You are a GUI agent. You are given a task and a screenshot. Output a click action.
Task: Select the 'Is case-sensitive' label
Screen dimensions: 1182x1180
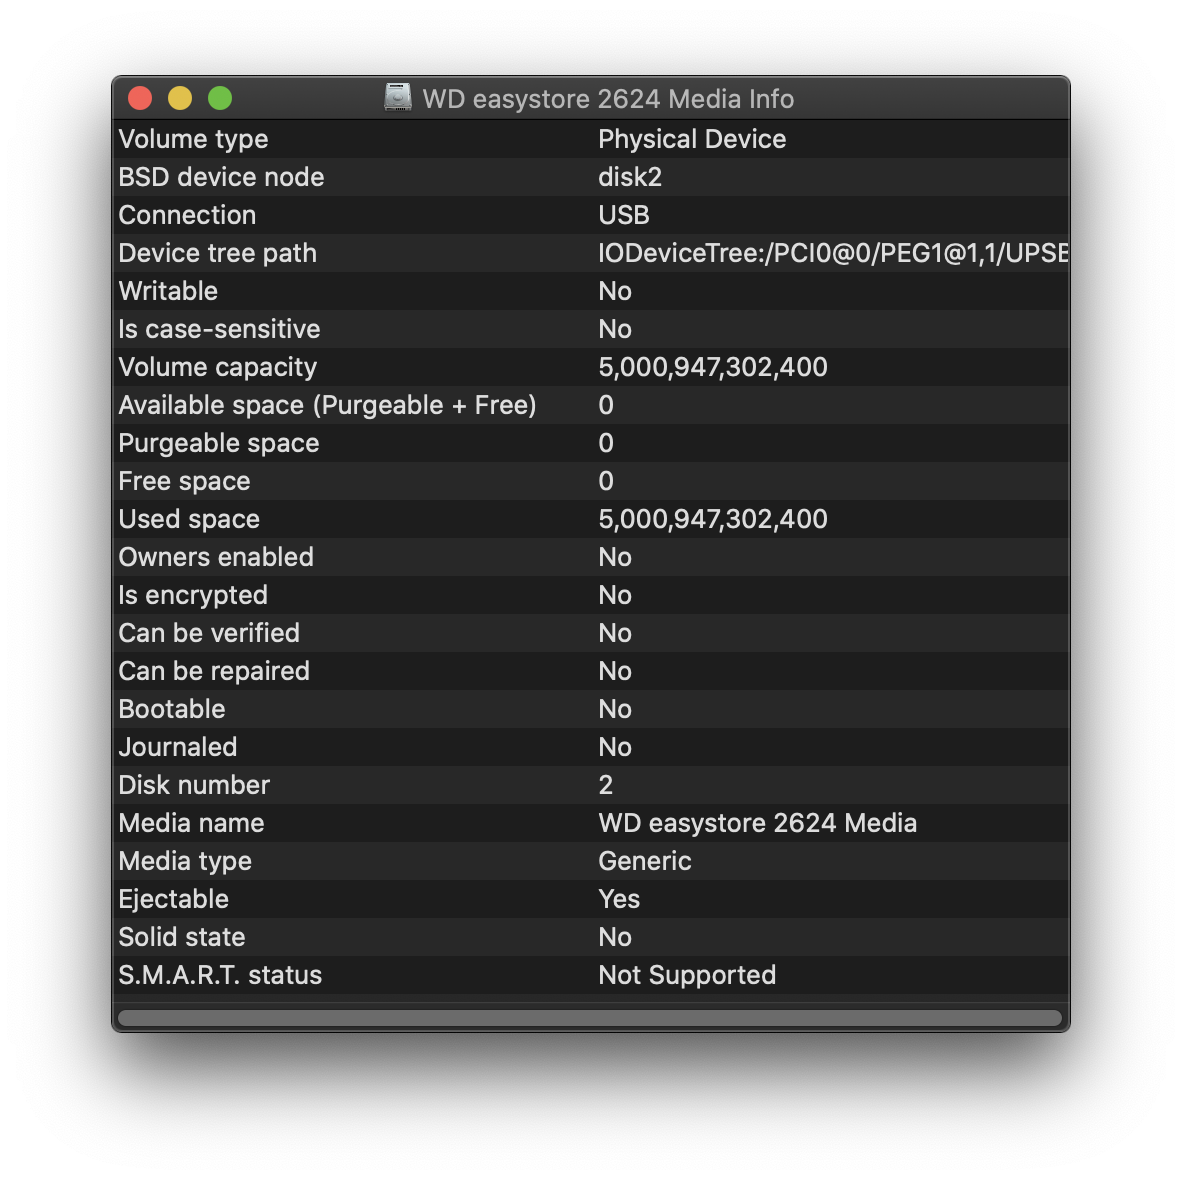(219, 329)
